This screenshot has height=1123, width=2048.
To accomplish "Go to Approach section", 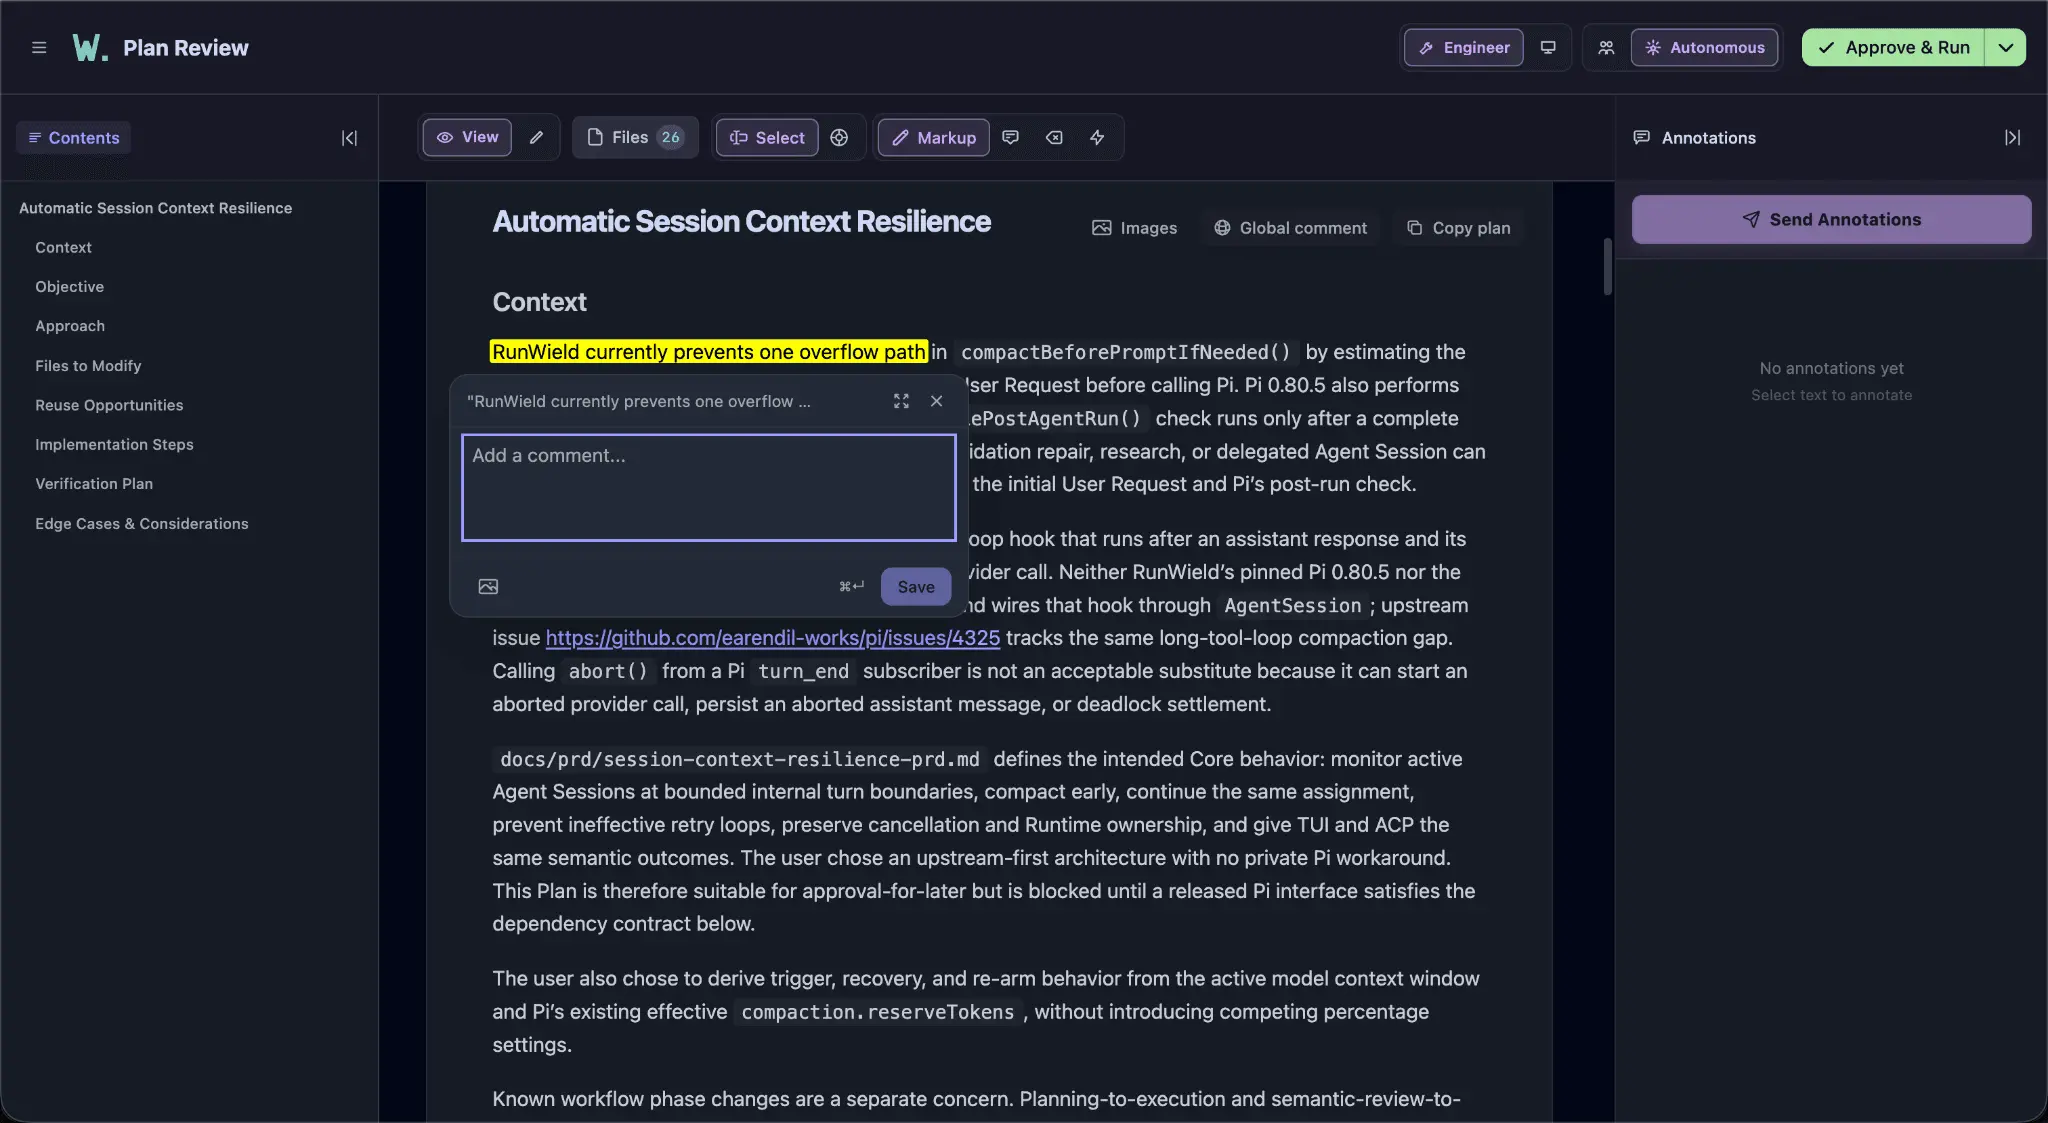I will [x=70, y=326].
